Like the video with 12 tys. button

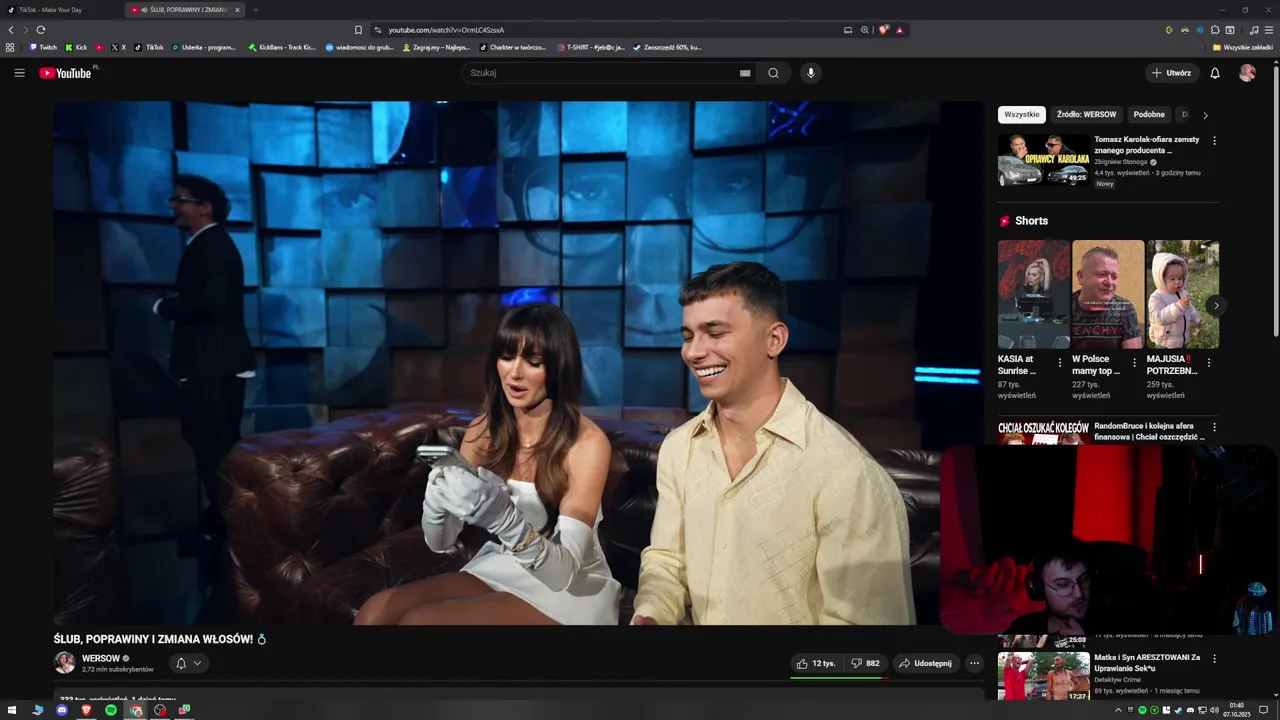815,663
